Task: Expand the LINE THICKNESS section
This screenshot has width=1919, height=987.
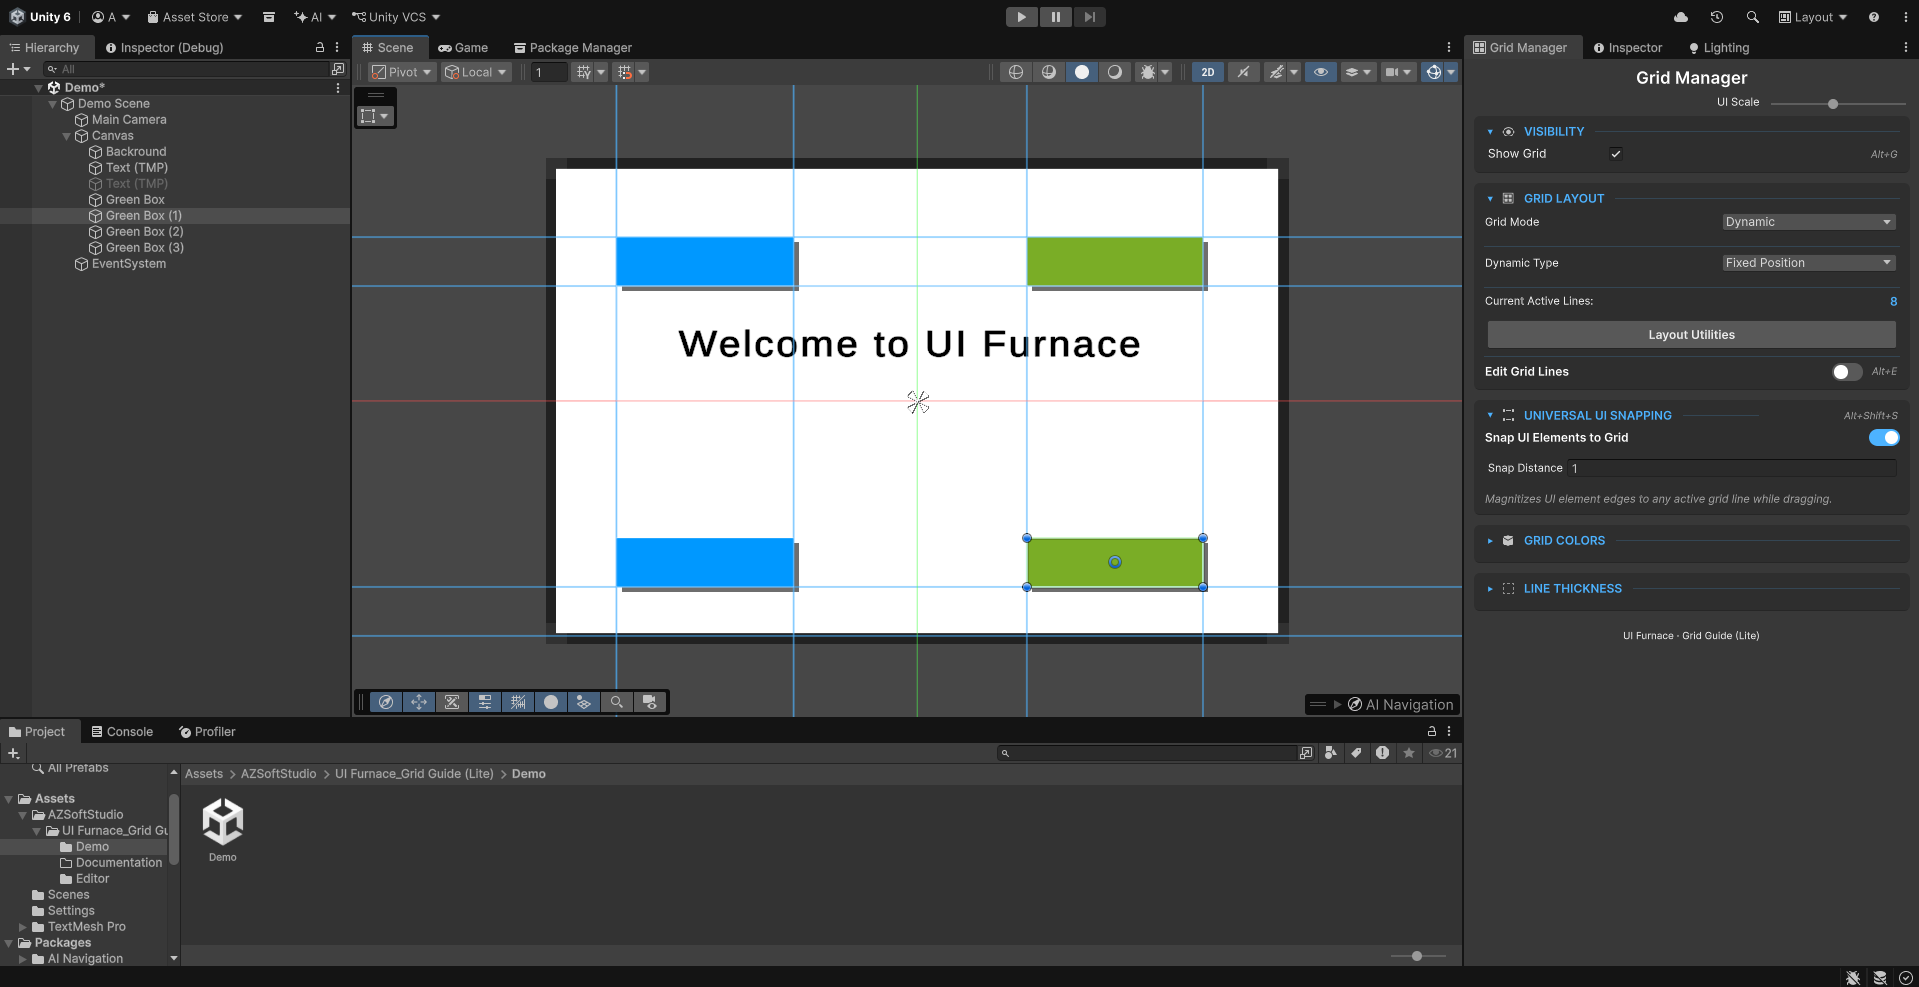Action: (x=1572, y=589)
